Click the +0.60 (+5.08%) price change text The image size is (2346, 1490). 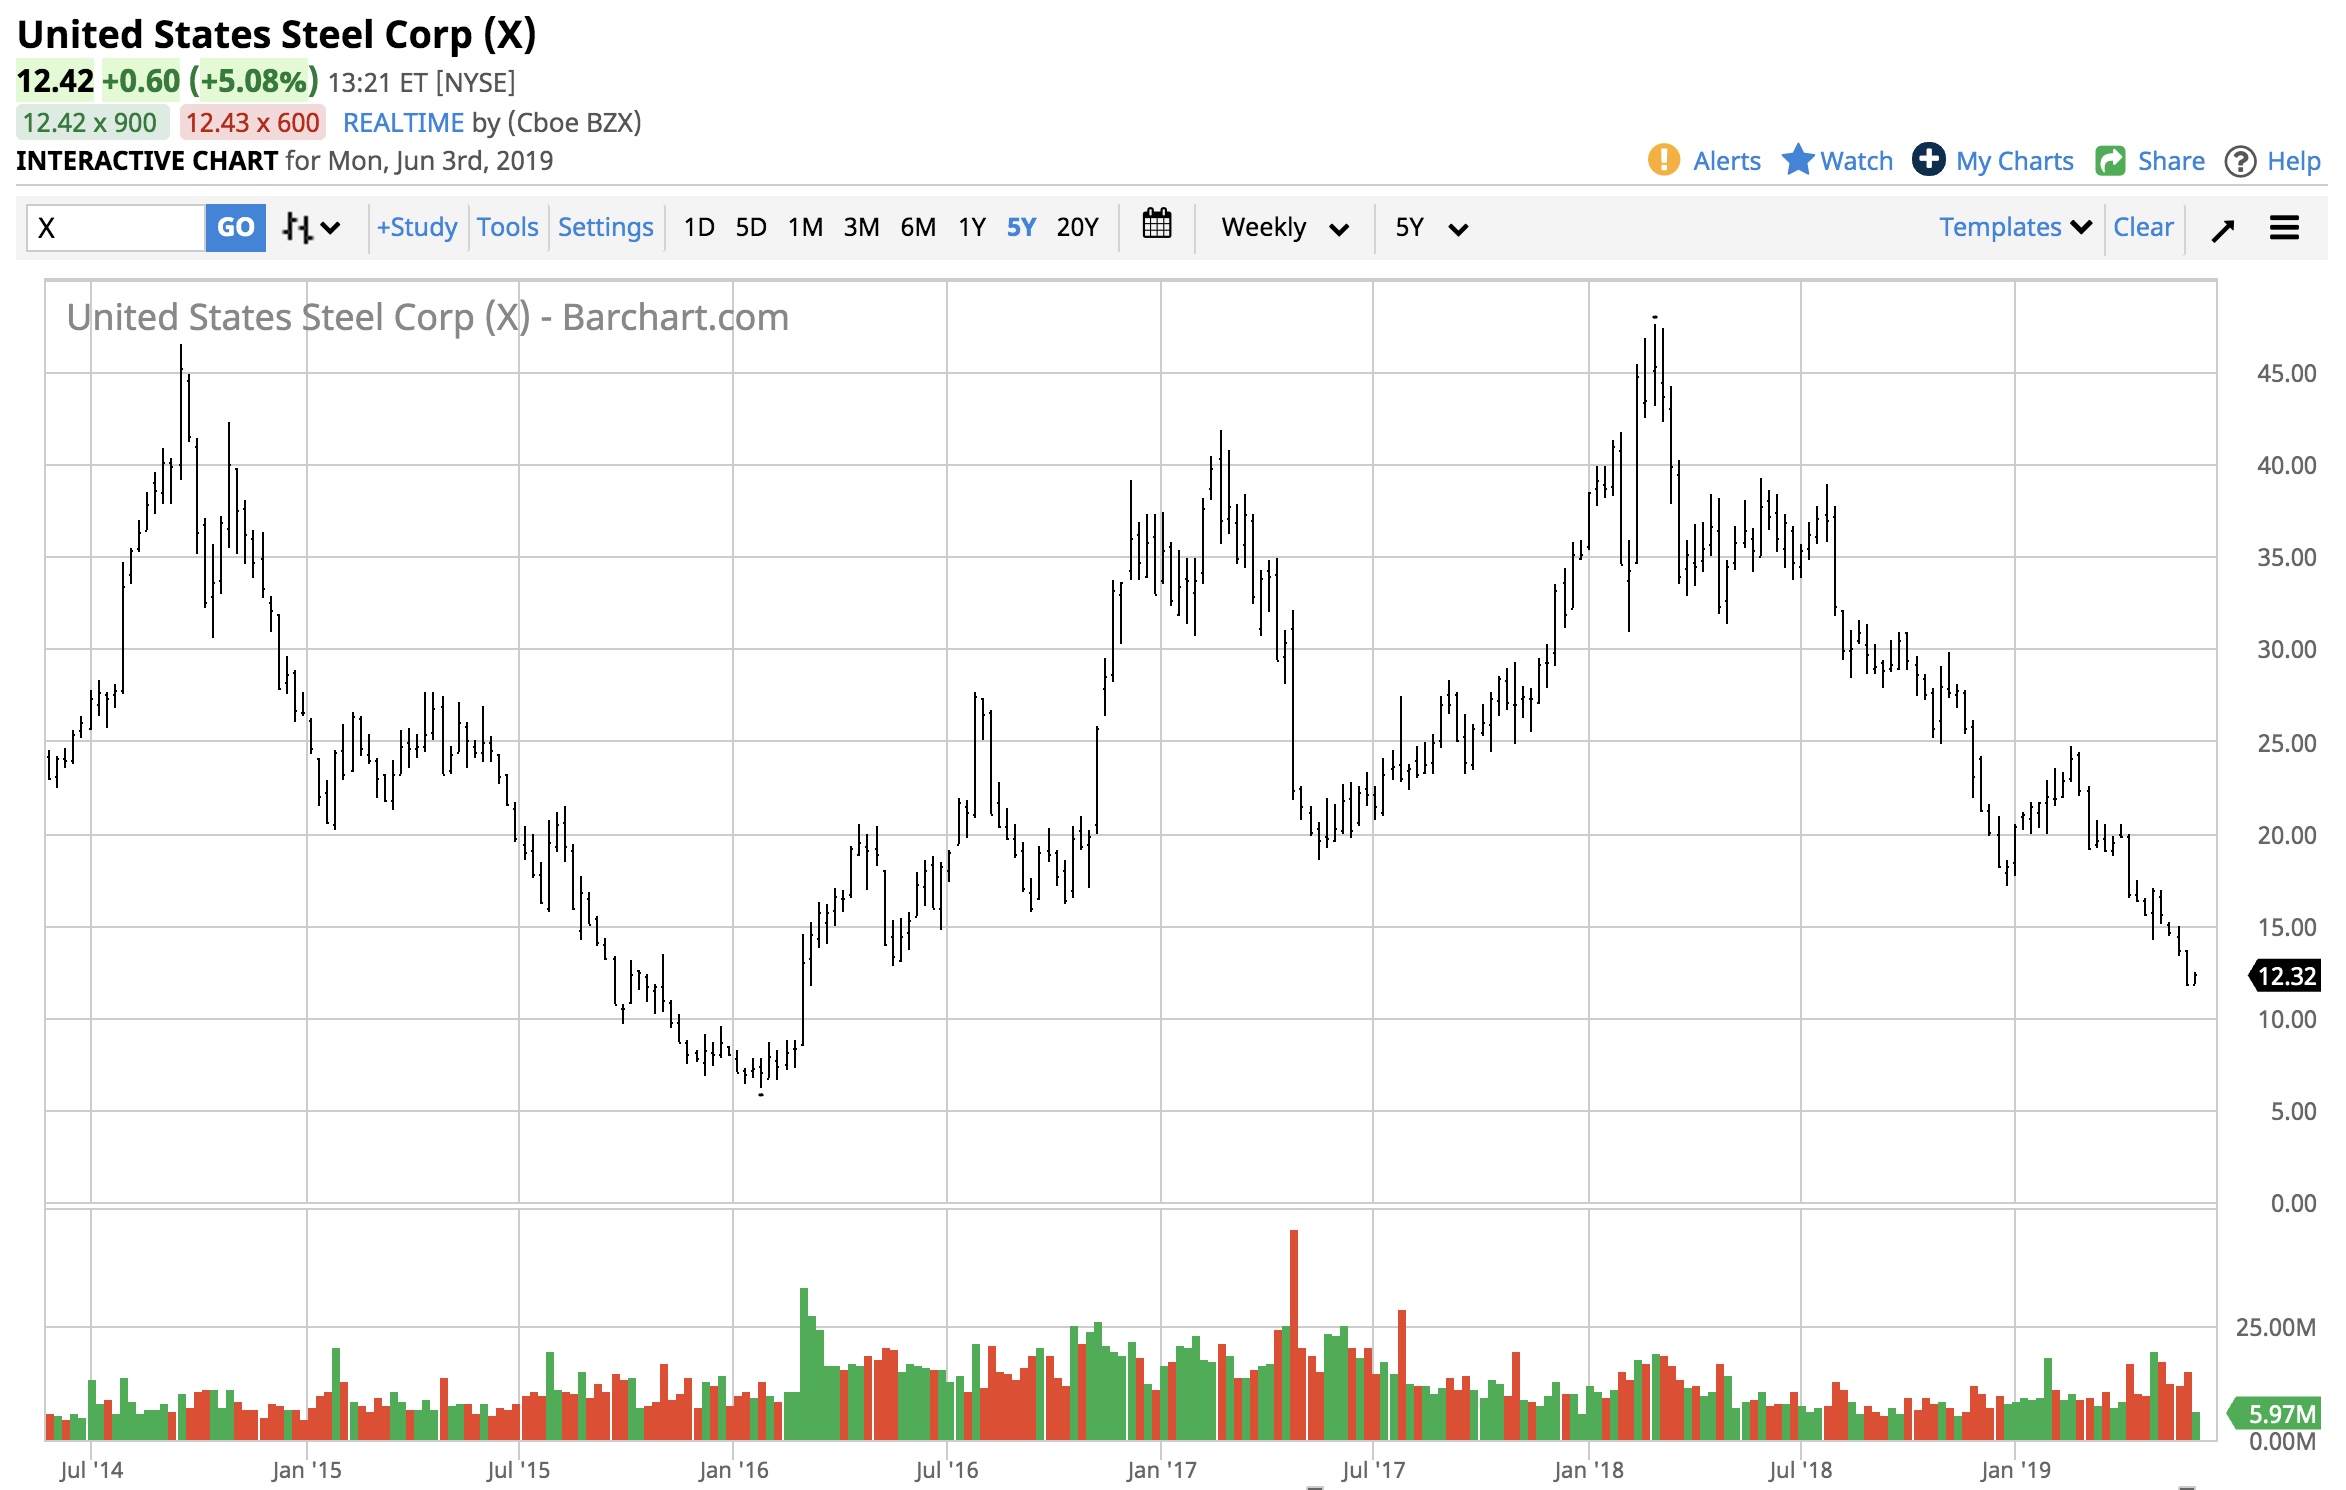click(210, 81)
